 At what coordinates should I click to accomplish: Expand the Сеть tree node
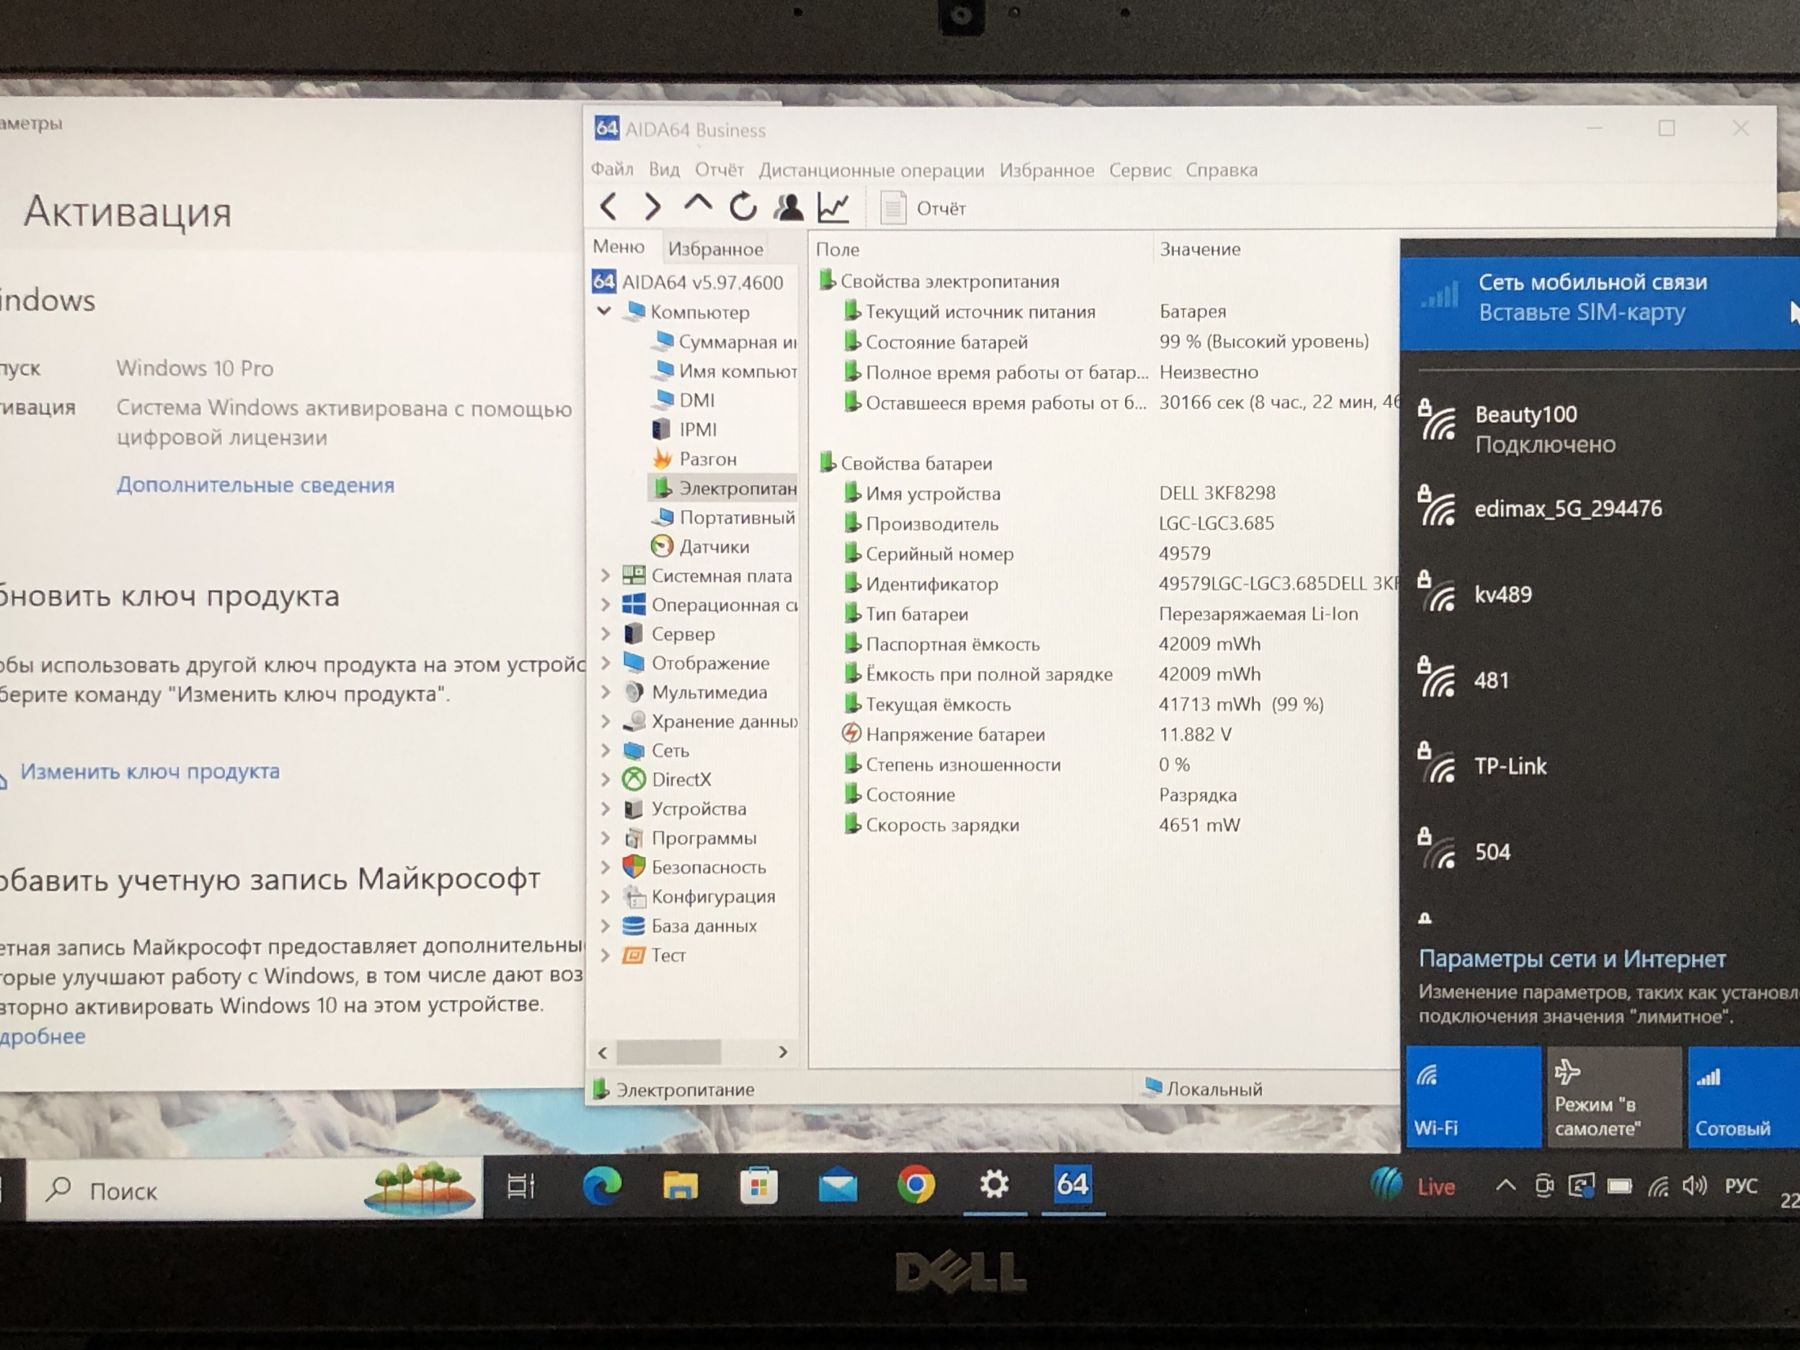[x=605, y=750]
